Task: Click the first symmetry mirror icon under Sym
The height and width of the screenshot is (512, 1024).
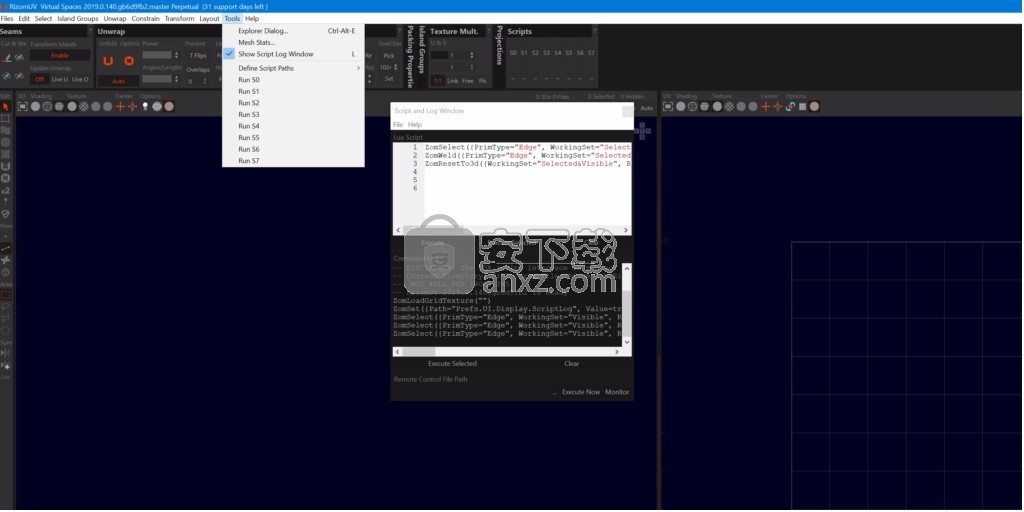Action: [x=6, y=353]
